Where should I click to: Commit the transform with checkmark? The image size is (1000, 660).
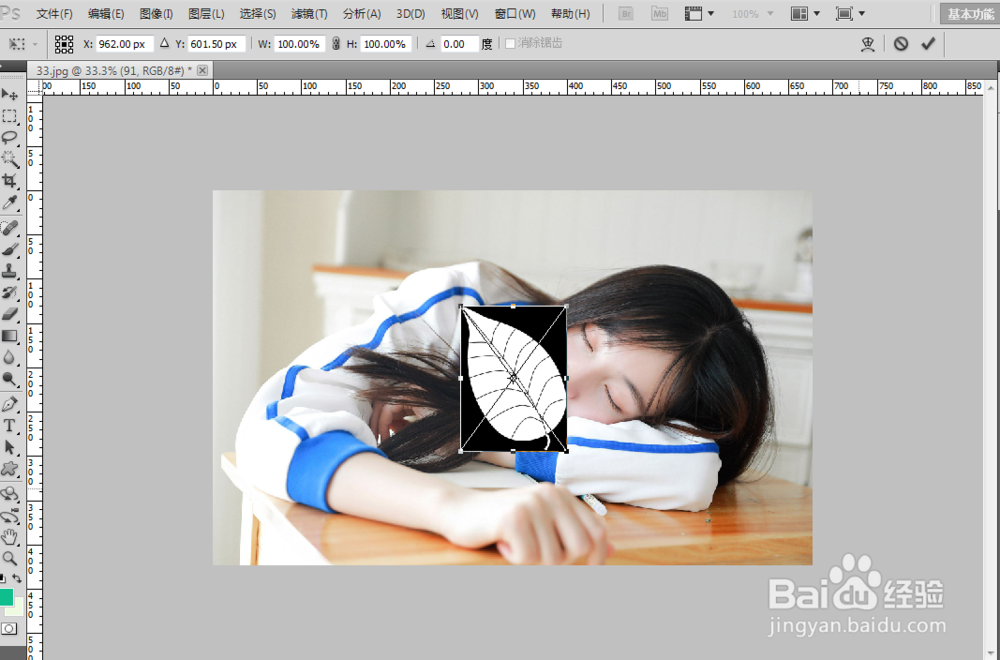[928, 43]
